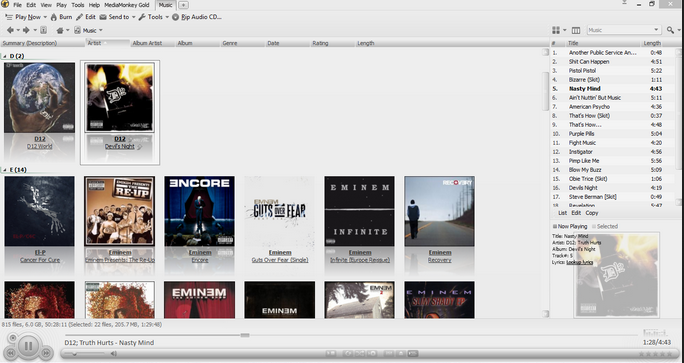Click the Send to envelope icon
The width and height of the screenshot is (684, 363).
(103, 17)
